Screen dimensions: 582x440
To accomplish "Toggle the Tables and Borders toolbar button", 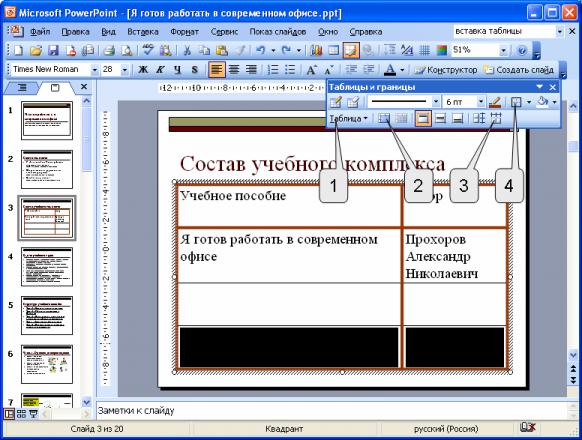I will 351,50.
